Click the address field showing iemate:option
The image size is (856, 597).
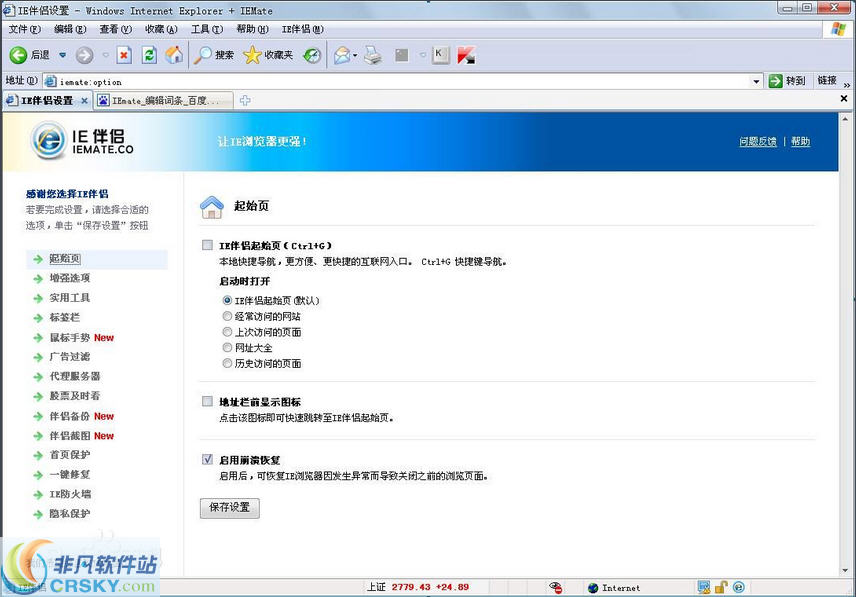point(404,82)
